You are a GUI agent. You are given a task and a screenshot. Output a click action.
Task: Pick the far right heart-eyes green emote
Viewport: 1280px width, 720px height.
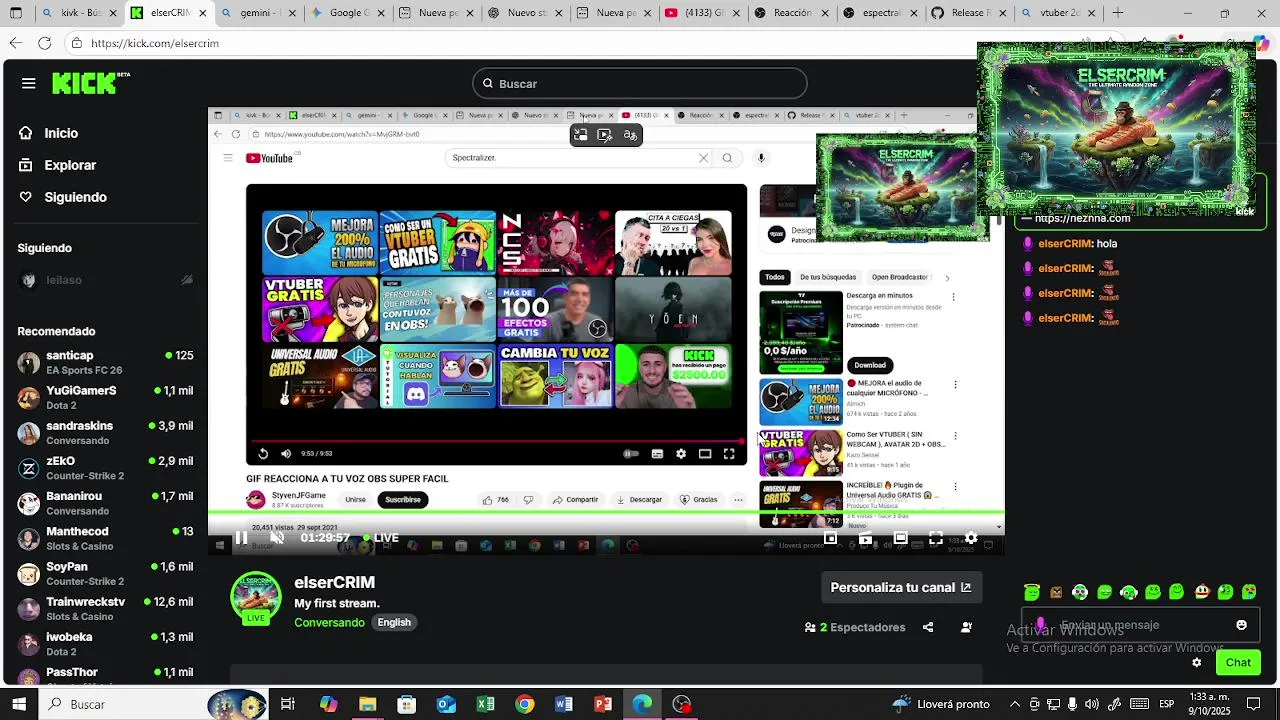[1249, 592]
